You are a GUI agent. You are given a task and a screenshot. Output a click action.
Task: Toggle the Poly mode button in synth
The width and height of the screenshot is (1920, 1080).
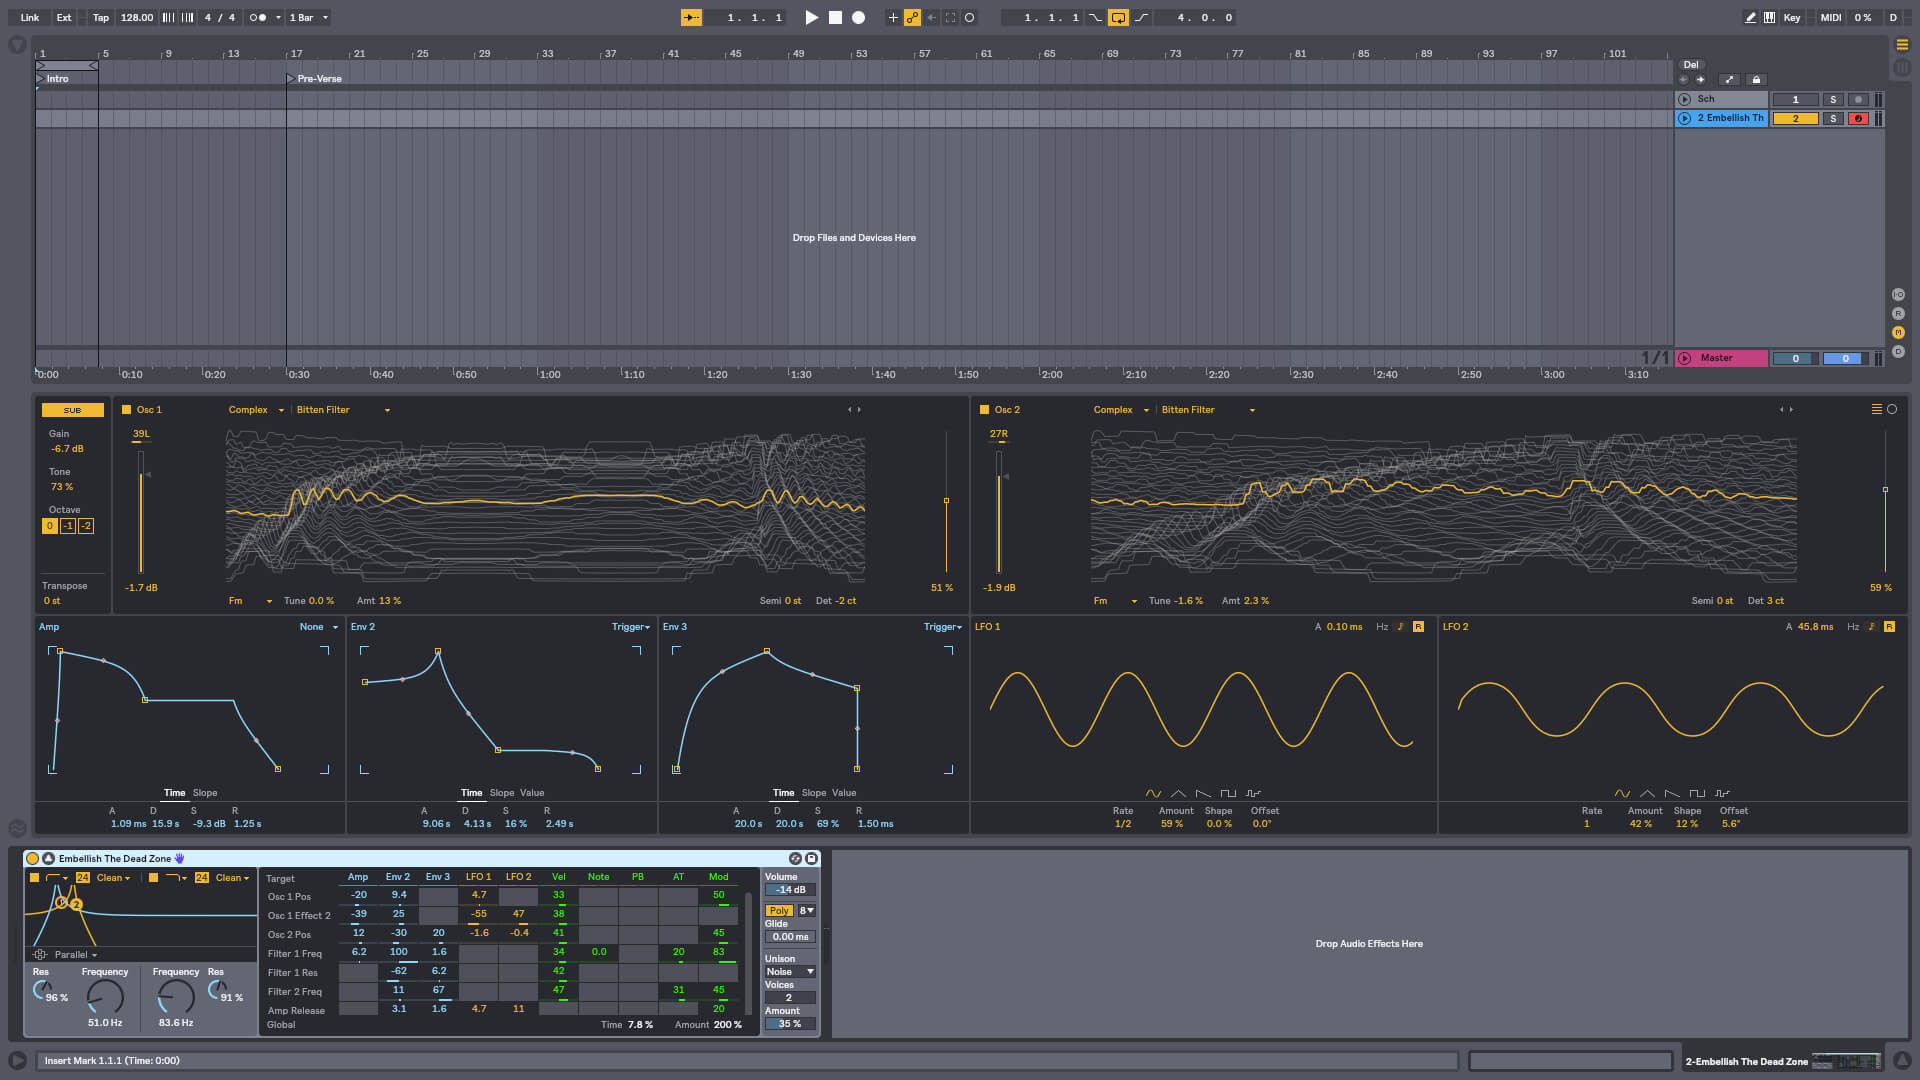pyautogui.click(x=778, y=910)
